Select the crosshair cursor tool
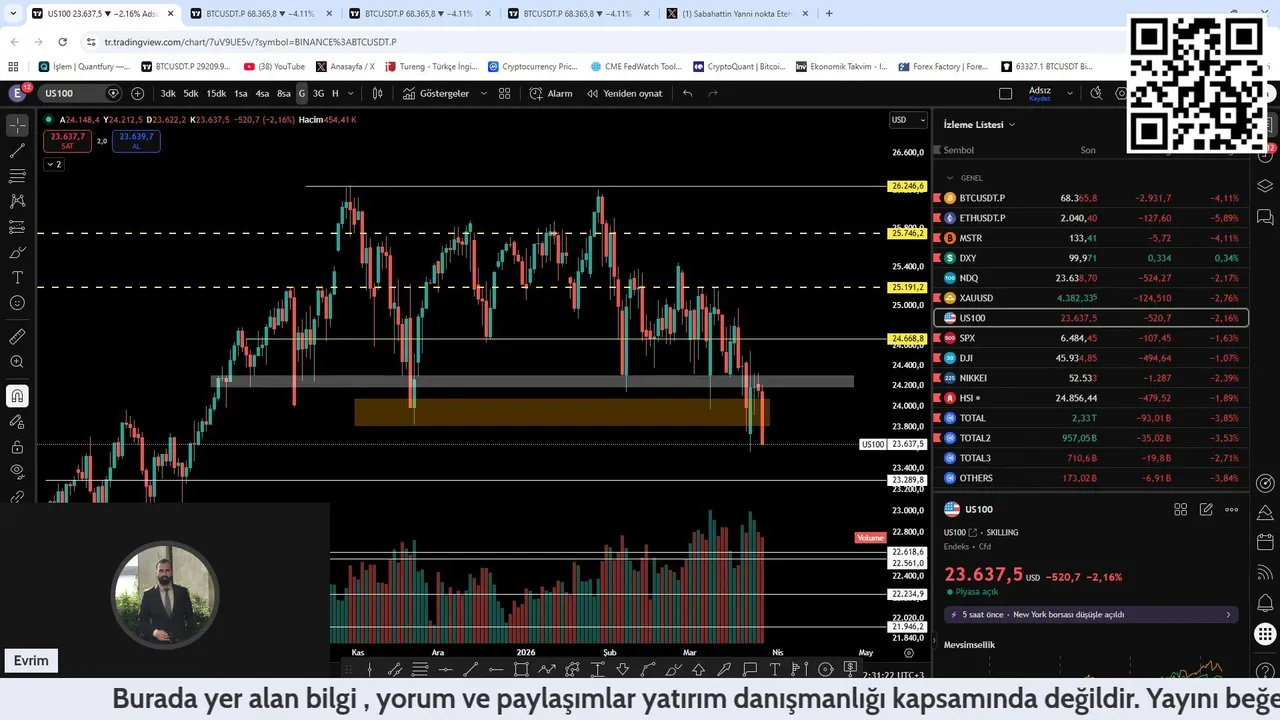The height and width of the screenshot is (720, 1280). point(17,126)
